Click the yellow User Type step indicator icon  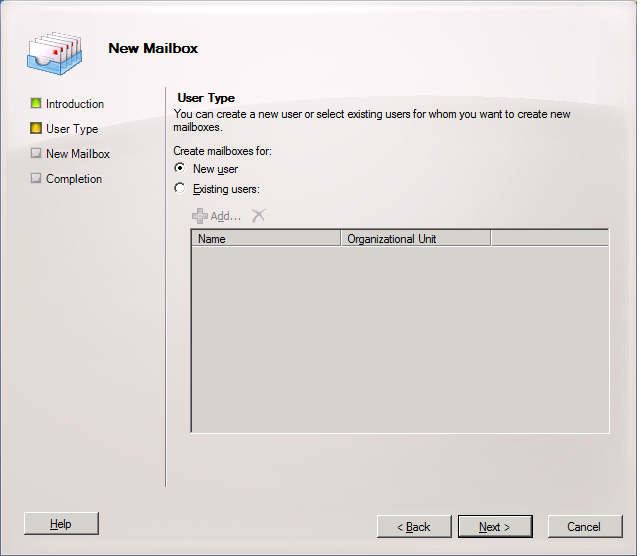pyautogui.click(x=36, y=128)
